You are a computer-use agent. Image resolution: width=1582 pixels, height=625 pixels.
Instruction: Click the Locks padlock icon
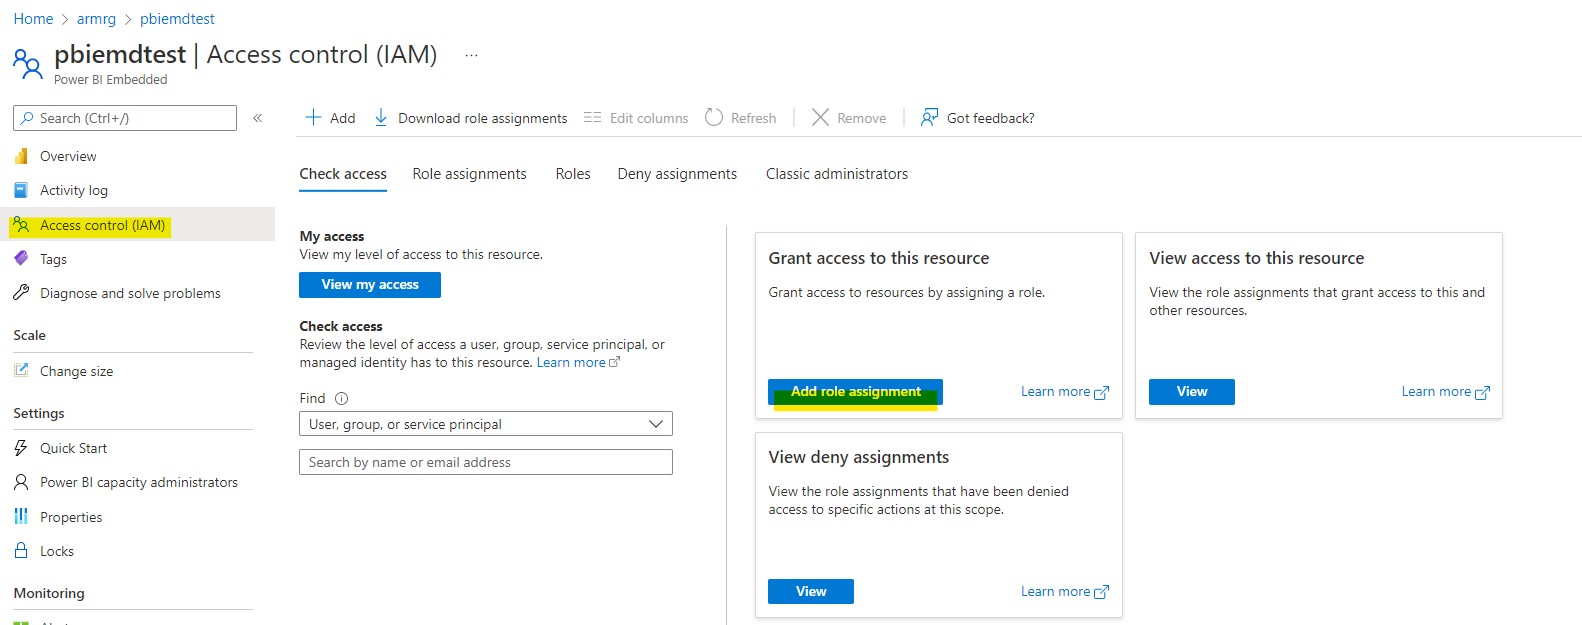point(21,551)
